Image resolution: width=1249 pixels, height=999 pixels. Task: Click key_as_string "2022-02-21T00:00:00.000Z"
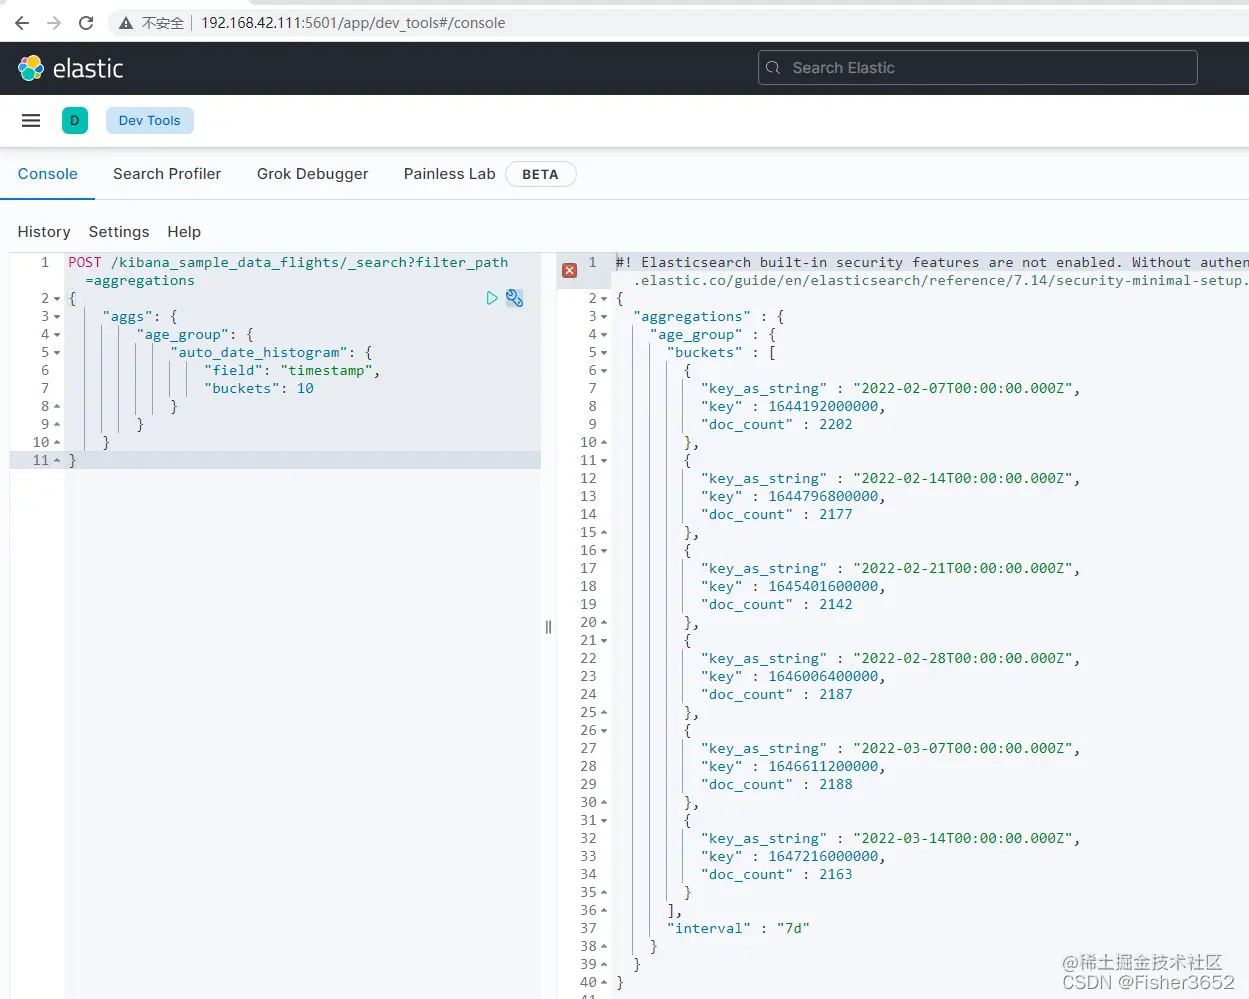pos(962,568)
